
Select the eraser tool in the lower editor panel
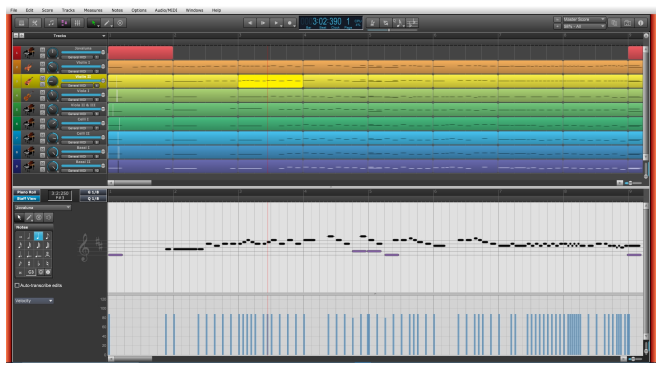click(x=39, y=217)
